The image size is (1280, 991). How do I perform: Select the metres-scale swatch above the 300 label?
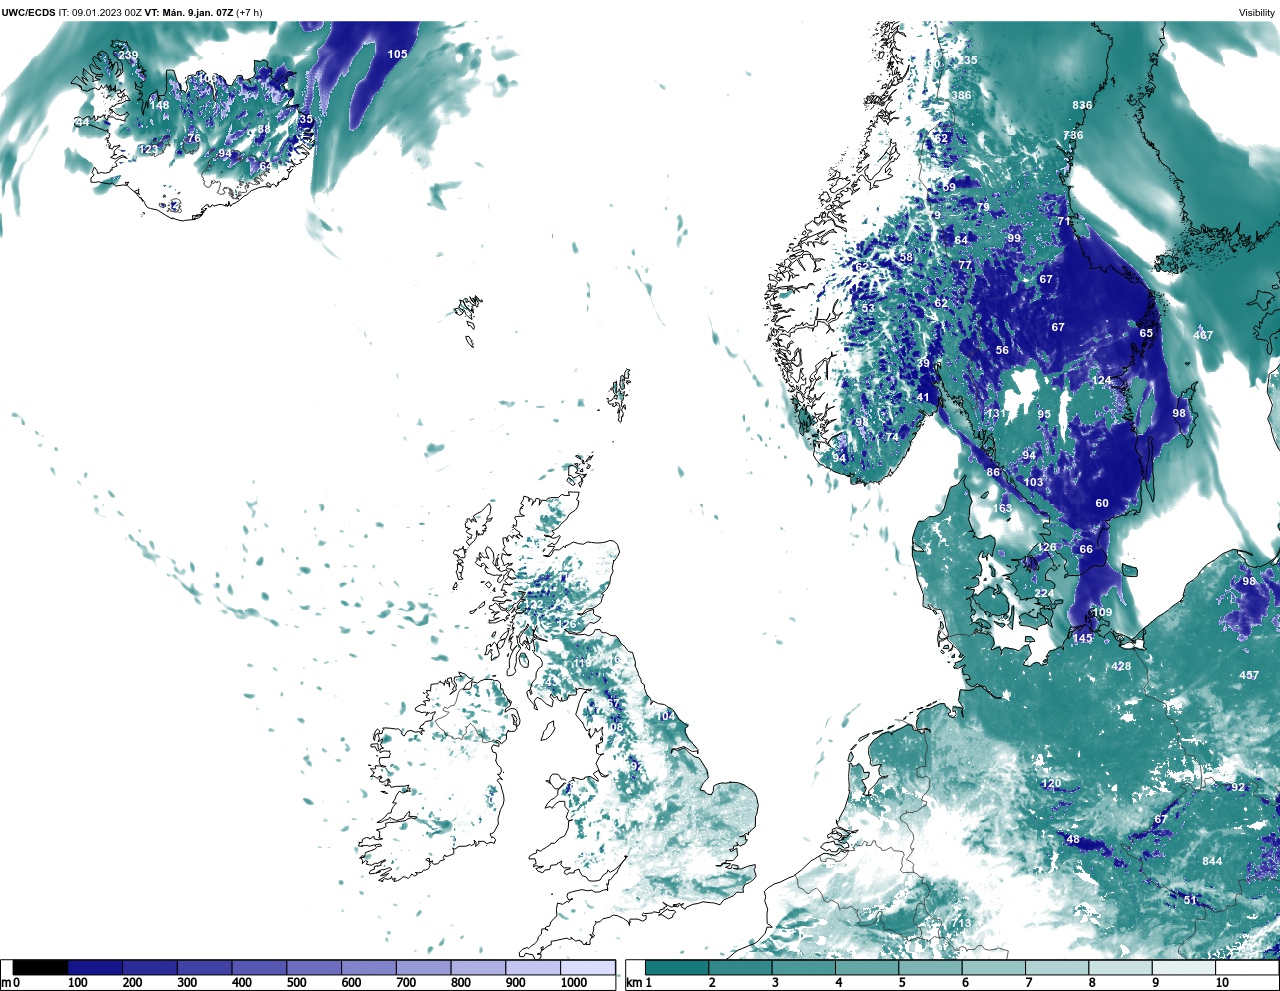204,967
